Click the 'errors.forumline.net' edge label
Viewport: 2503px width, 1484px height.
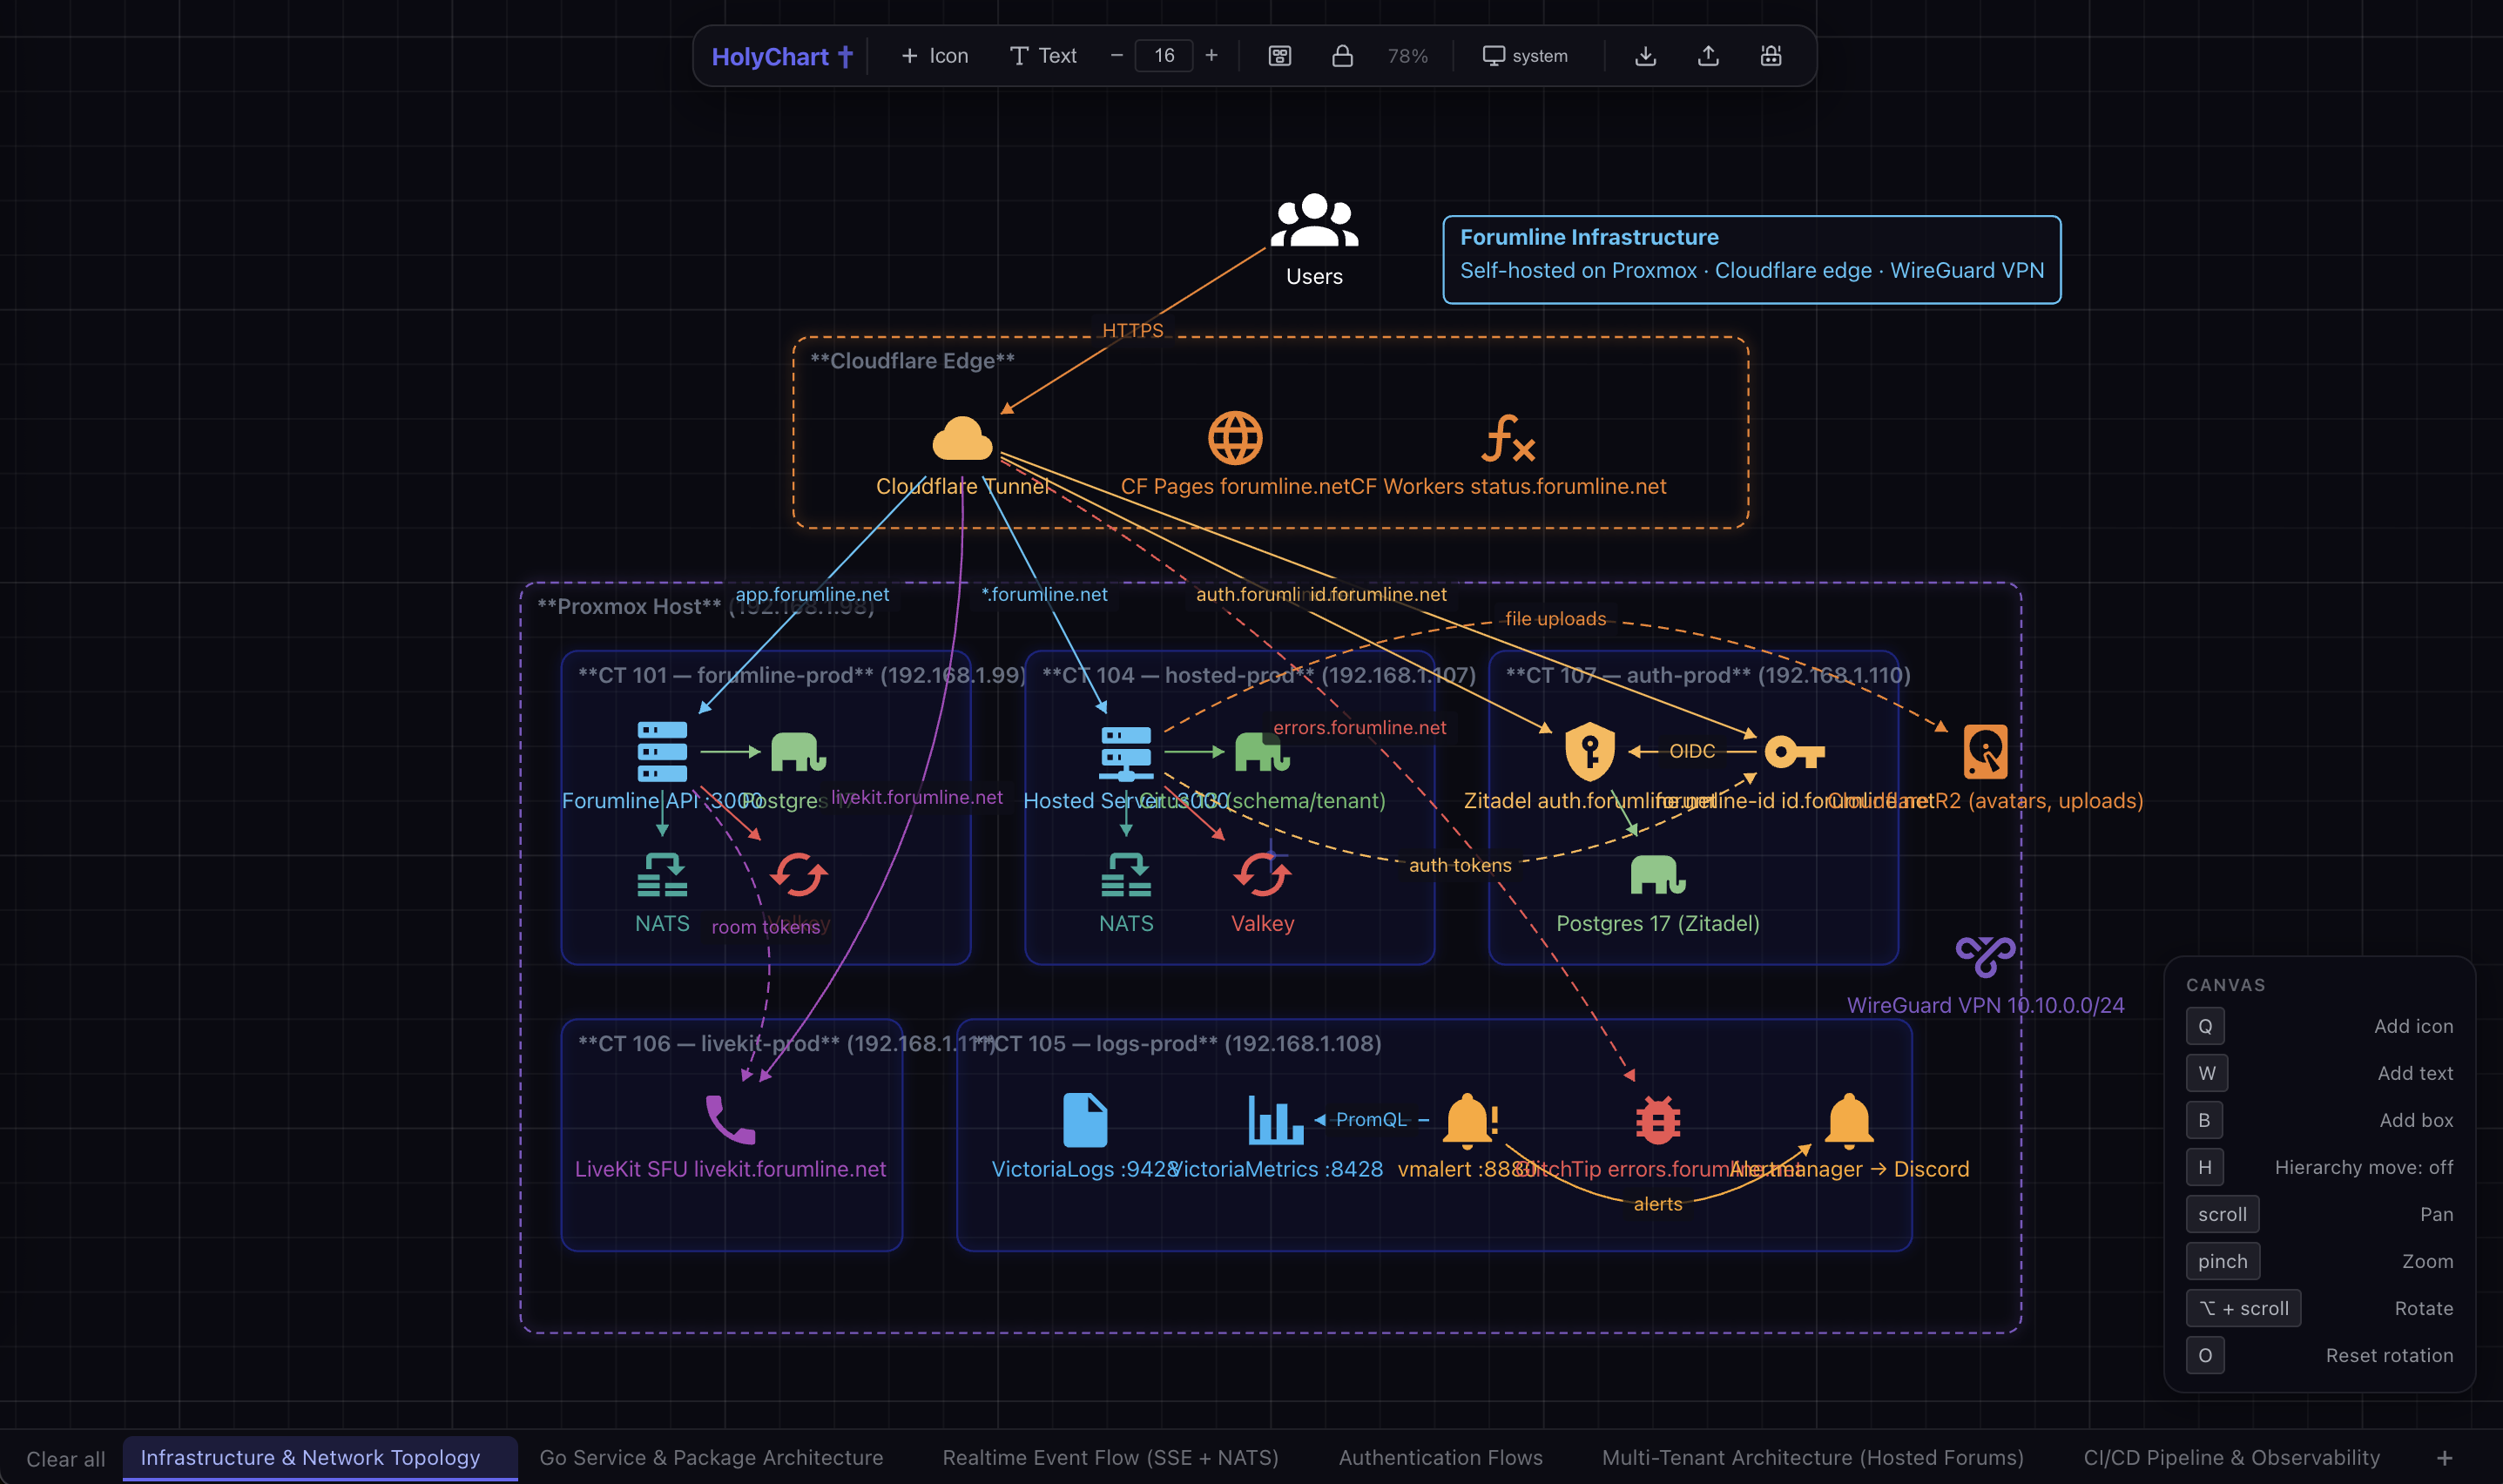click(1359, 727)
